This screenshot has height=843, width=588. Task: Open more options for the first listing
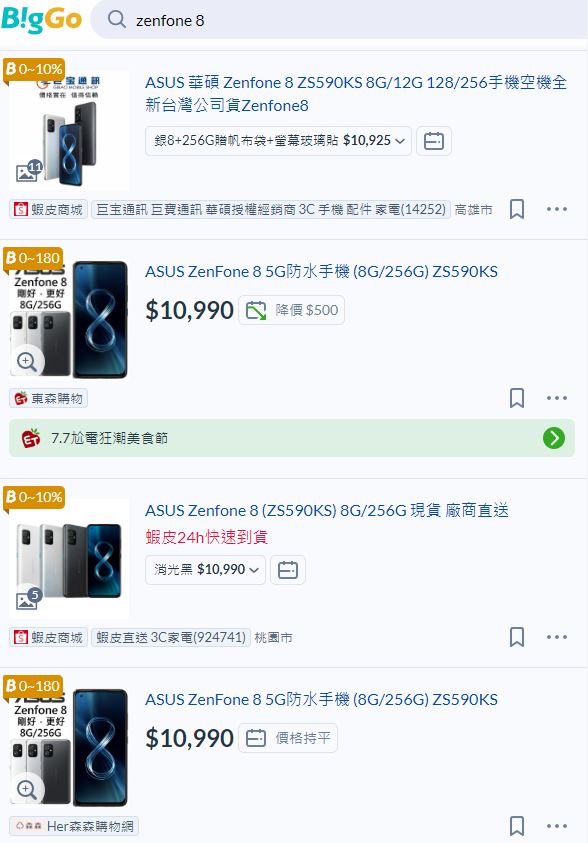coord(557,209)
